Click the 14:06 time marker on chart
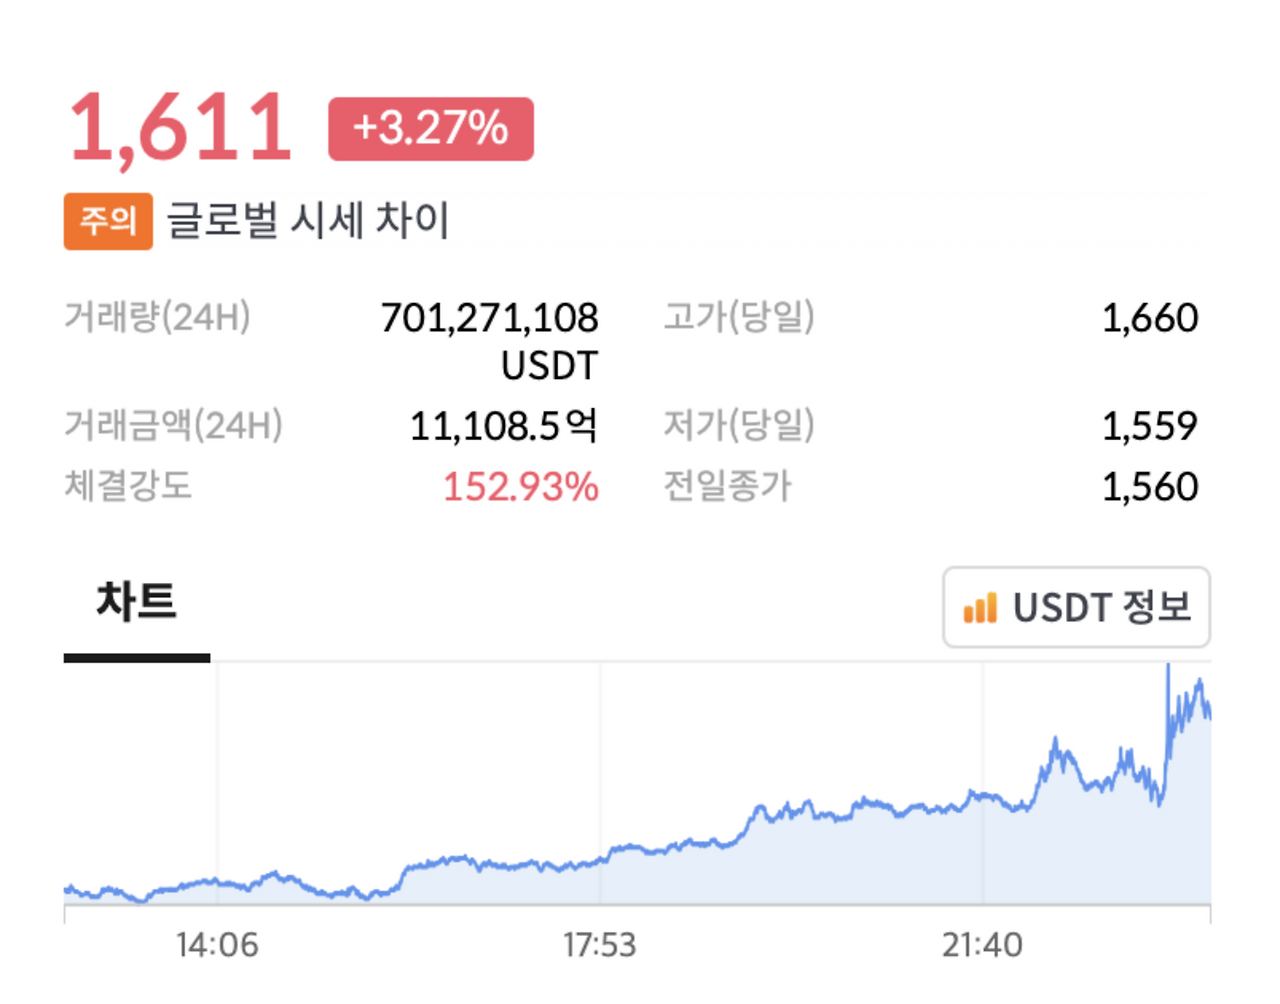The width and height of the screenshot is (1280, 1004). pyautogui.click(x=216, y=940)
